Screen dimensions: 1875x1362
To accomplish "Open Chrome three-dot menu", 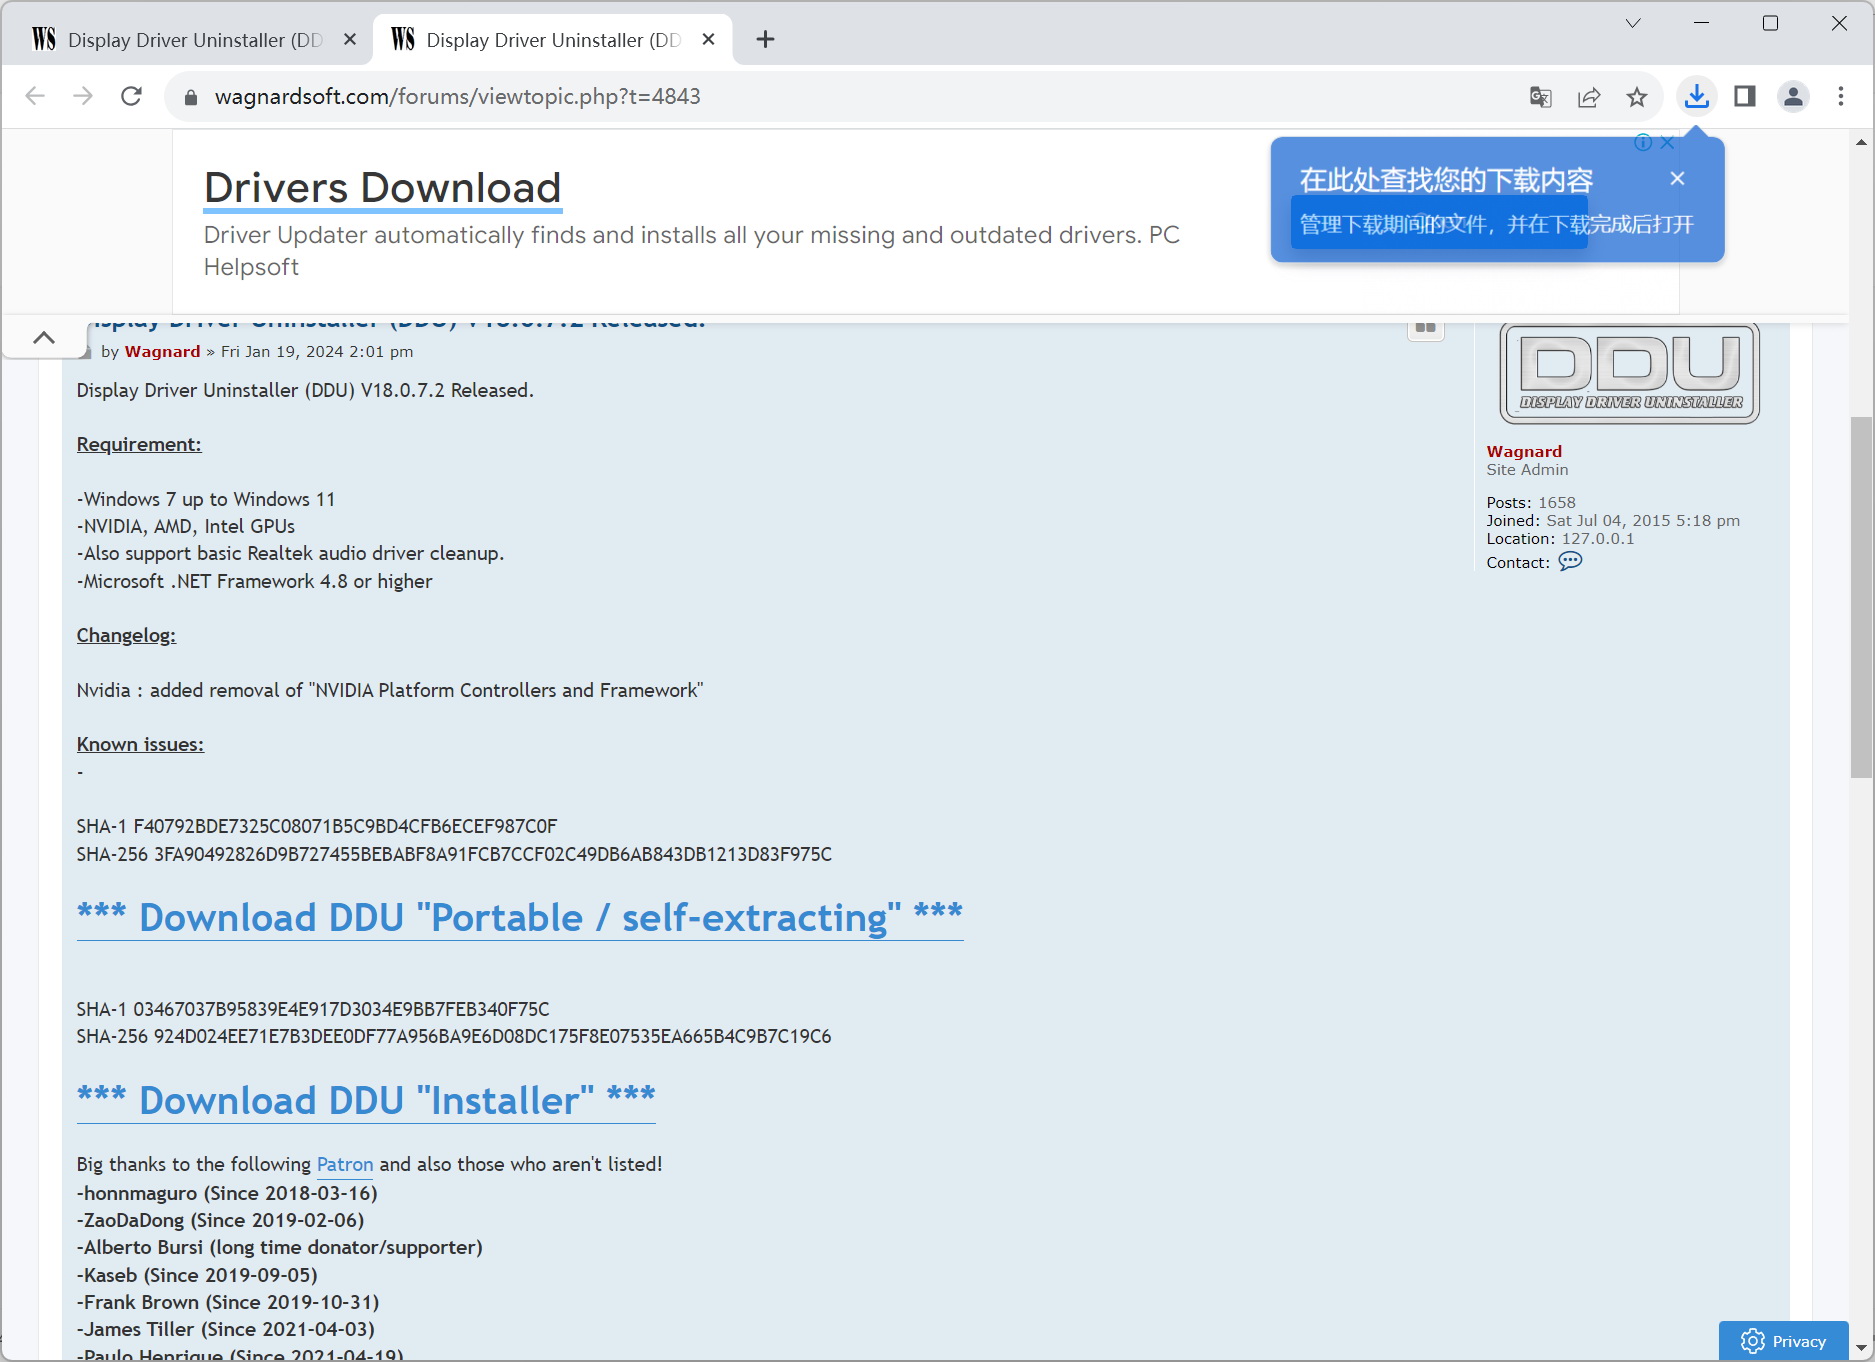I will pos(1841,96).
